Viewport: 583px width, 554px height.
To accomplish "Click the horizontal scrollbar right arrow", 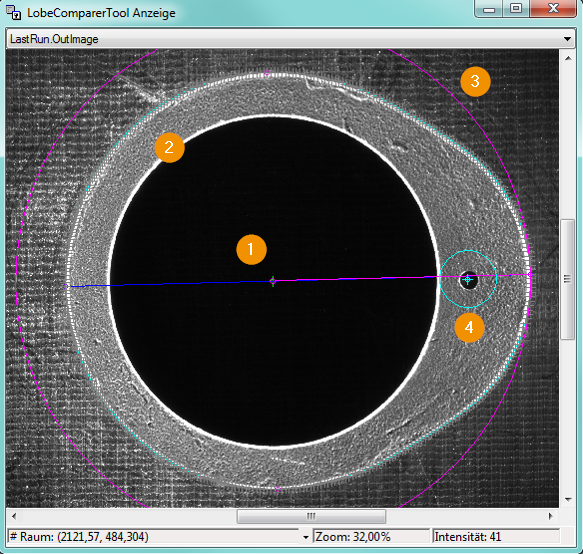I will [x=551, y=516].
